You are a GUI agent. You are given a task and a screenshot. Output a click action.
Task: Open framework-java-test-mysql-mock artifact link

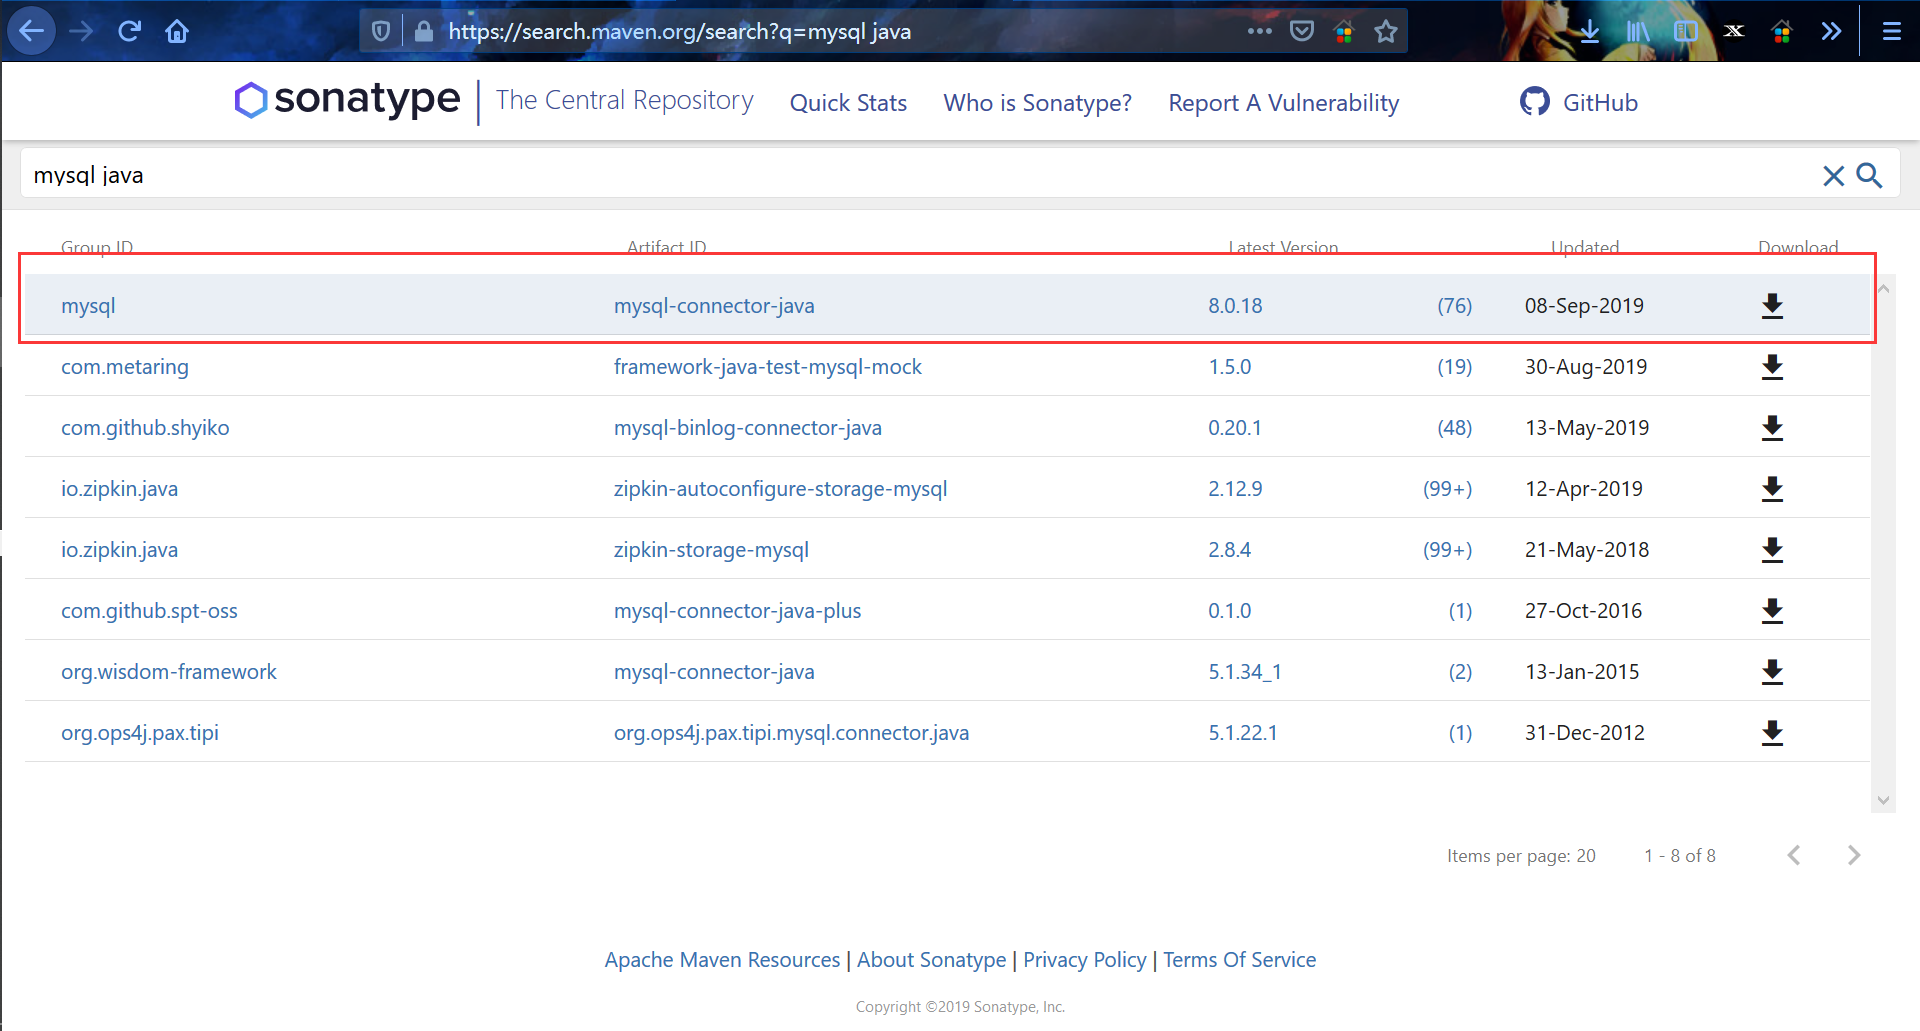click(768, 367)
